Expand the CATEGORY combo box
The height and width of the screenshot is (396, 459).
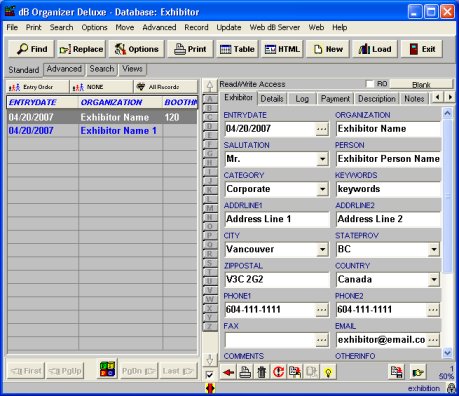pos(322,189)
